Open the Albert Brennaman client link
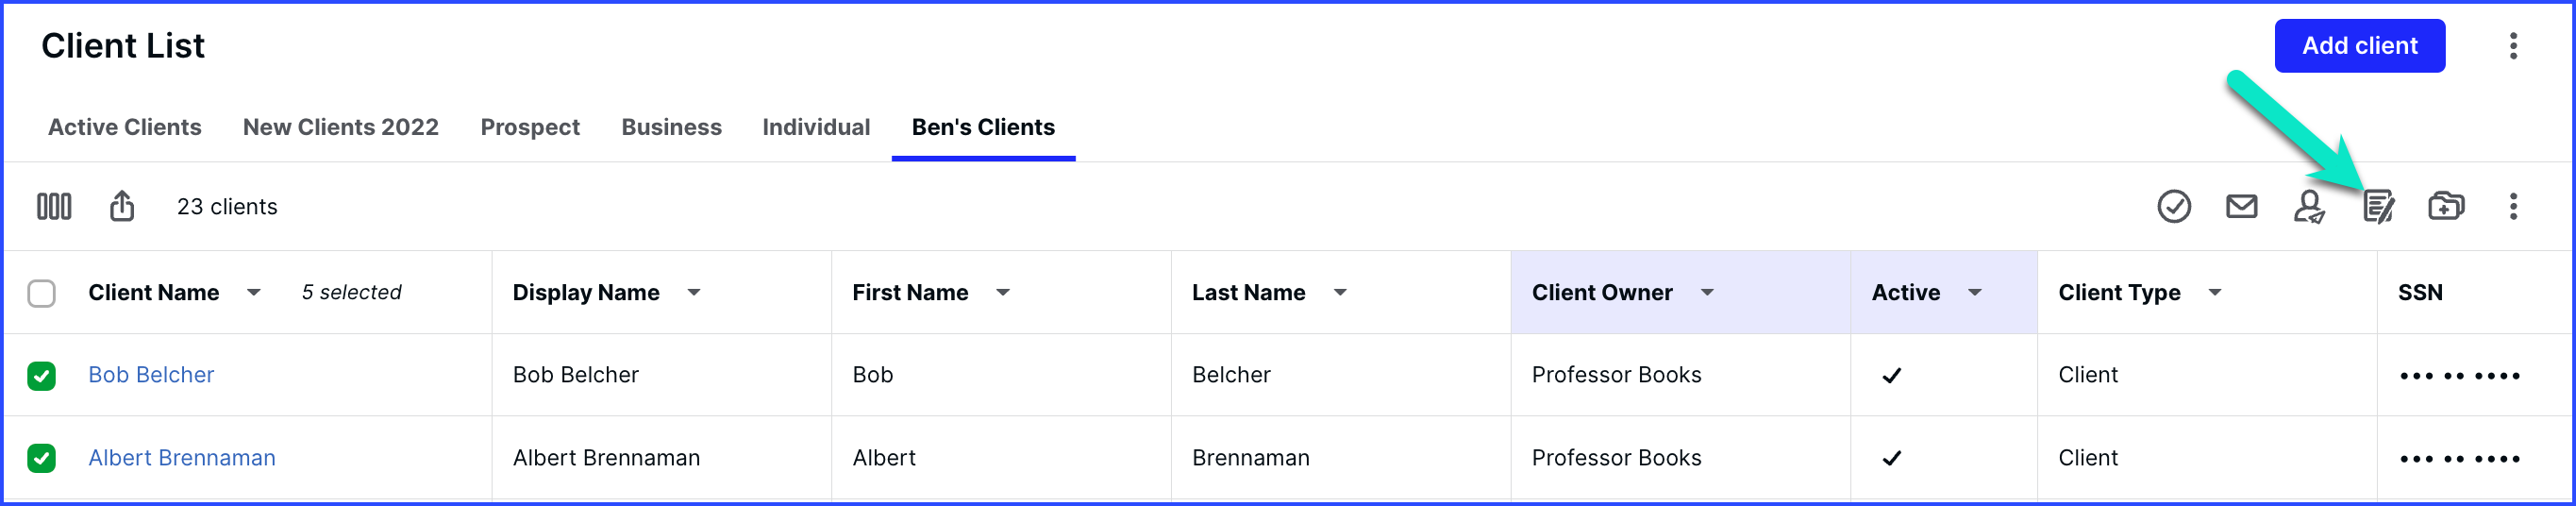 tap(182, 458)
